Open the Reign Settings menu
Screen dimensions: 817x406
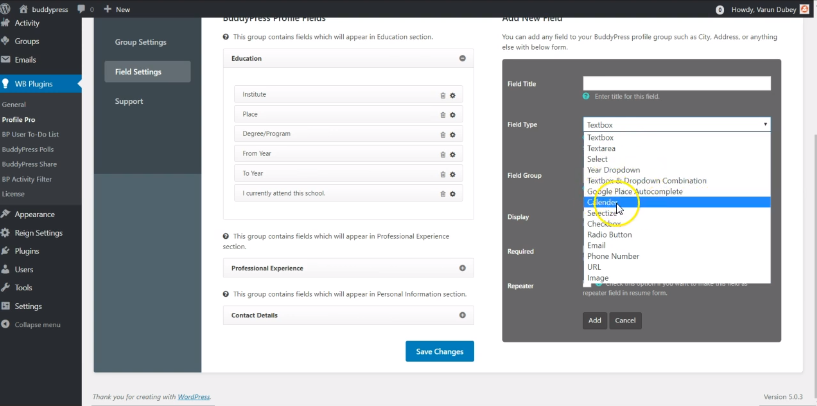(38, 233)
